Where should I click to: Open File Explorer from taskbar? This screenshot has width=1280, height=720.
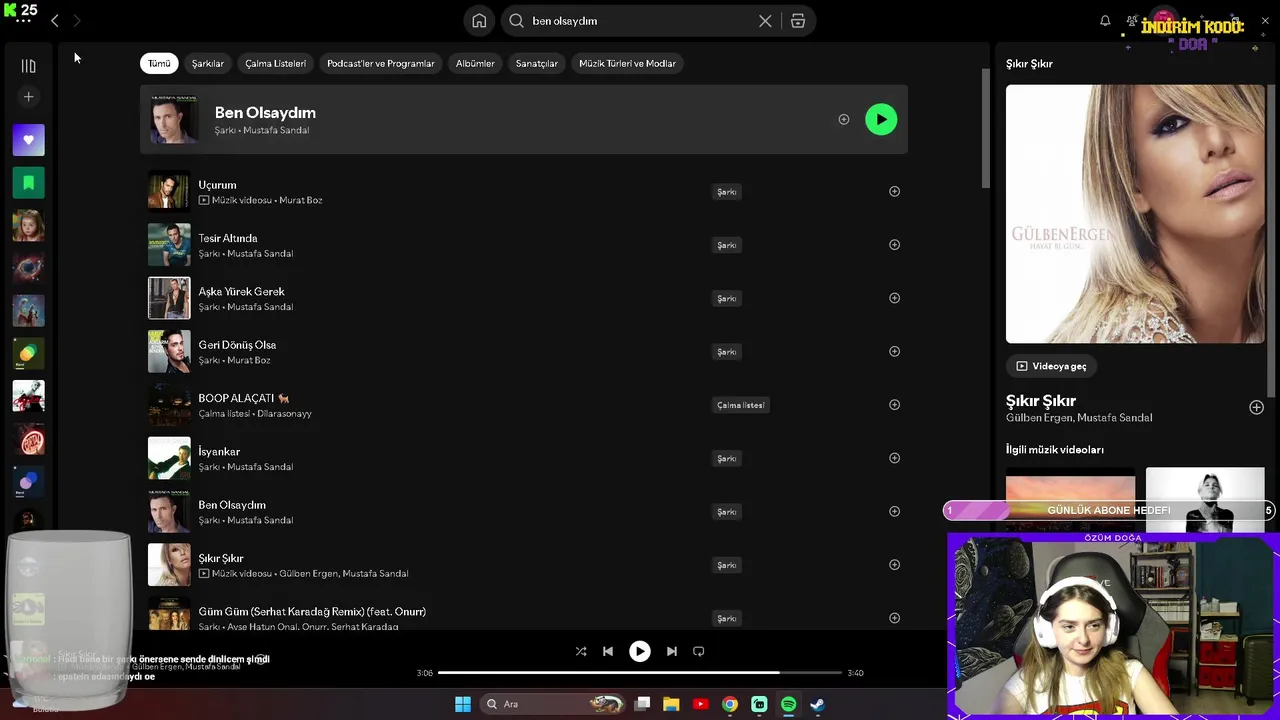[x=671, y=704]
